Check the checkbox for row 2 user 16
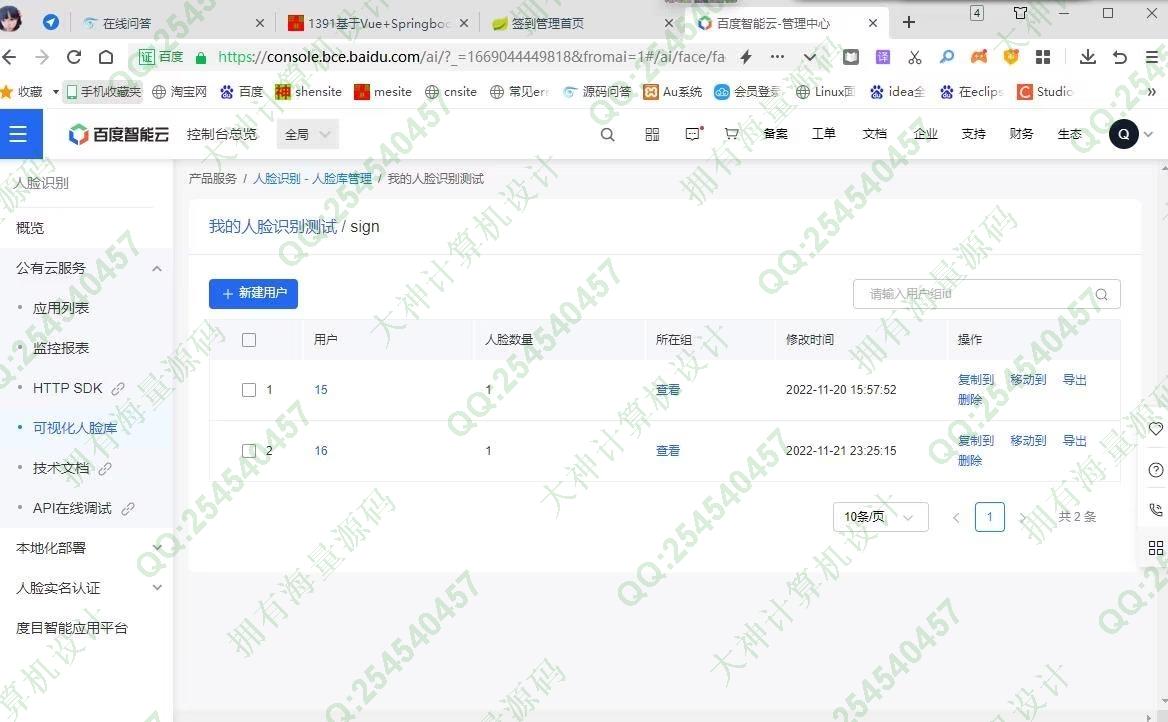 [x=249, y=451]
